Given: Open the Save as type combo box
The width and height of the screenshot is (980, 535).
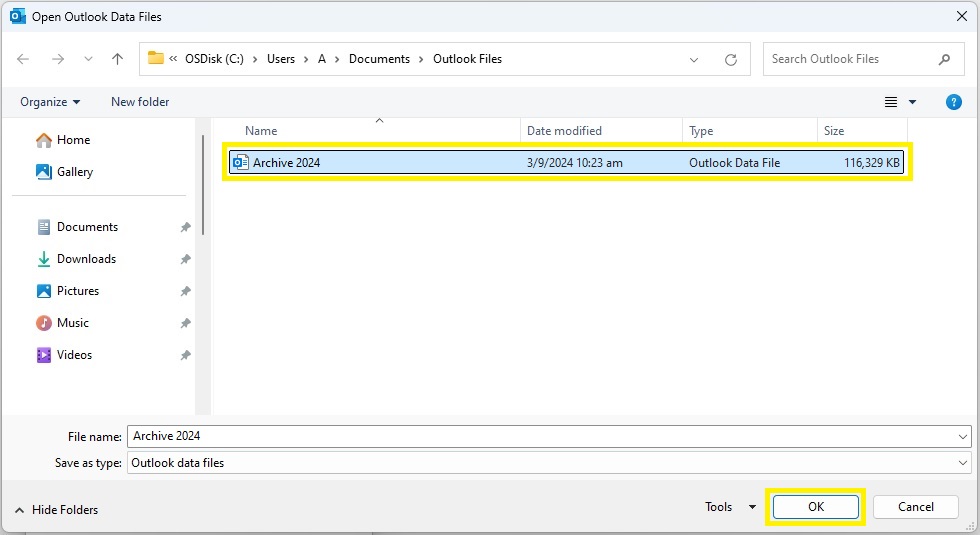Looking at the screenshot, I should click(x=549, y=462).
